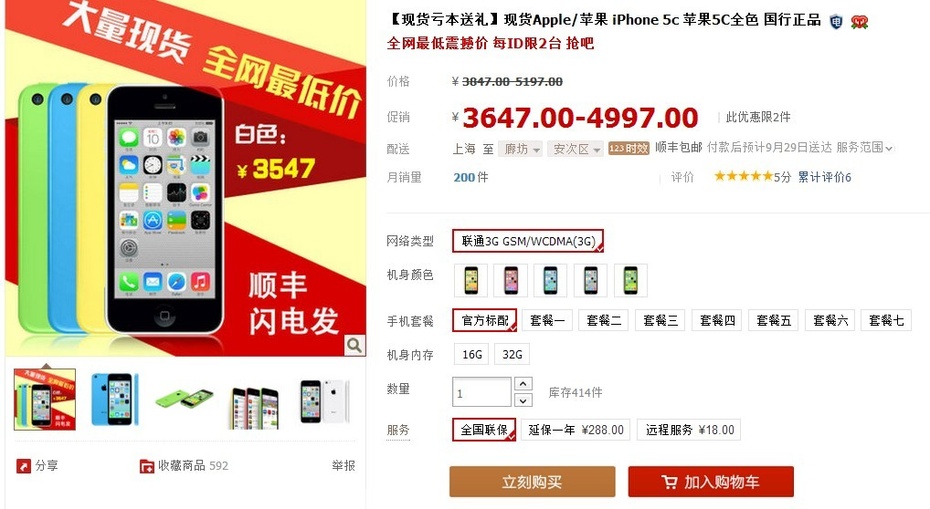
Task: Click the blue shield badge beside title
Action: (836, 22)
